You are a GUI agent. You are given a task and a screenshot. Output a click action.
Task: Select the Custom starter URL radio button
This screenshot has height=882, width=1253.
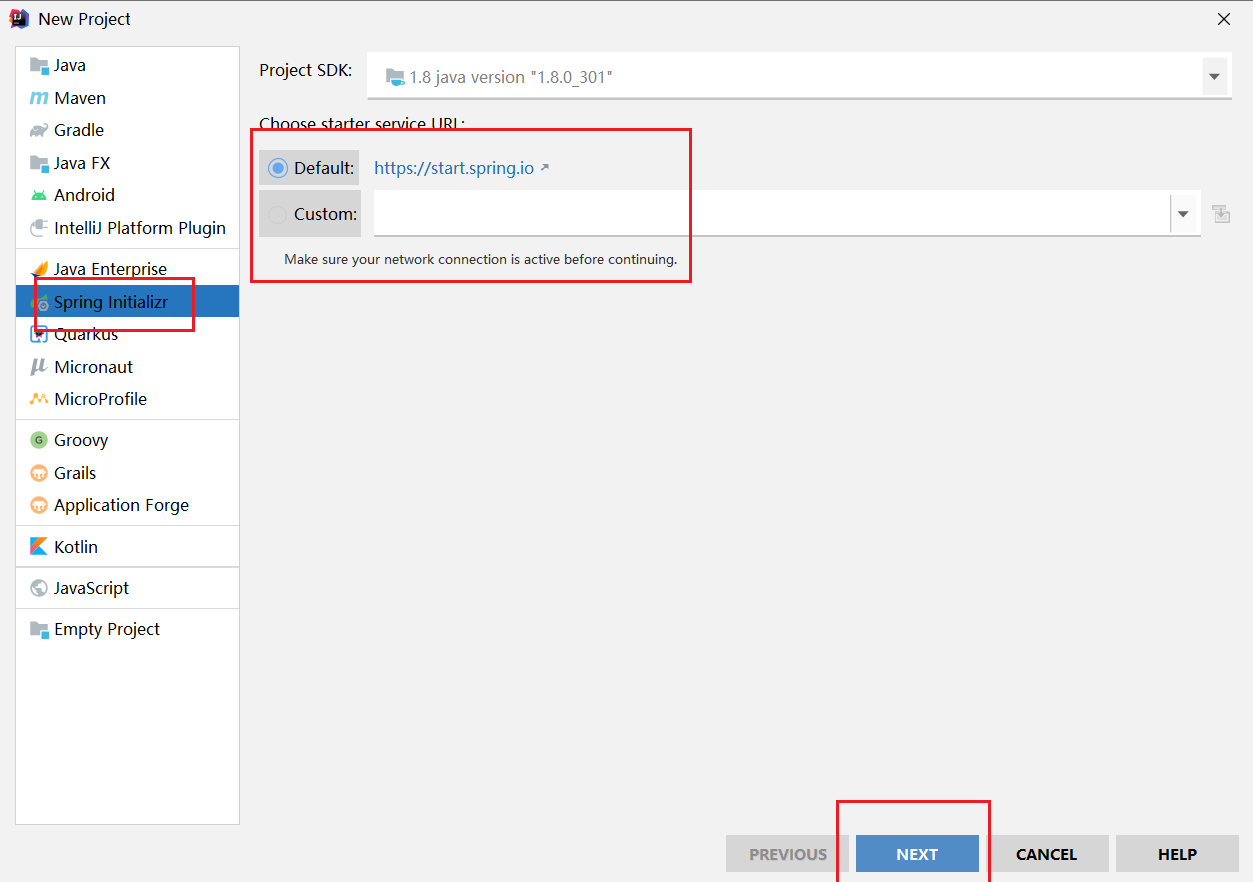pos(278,214)
